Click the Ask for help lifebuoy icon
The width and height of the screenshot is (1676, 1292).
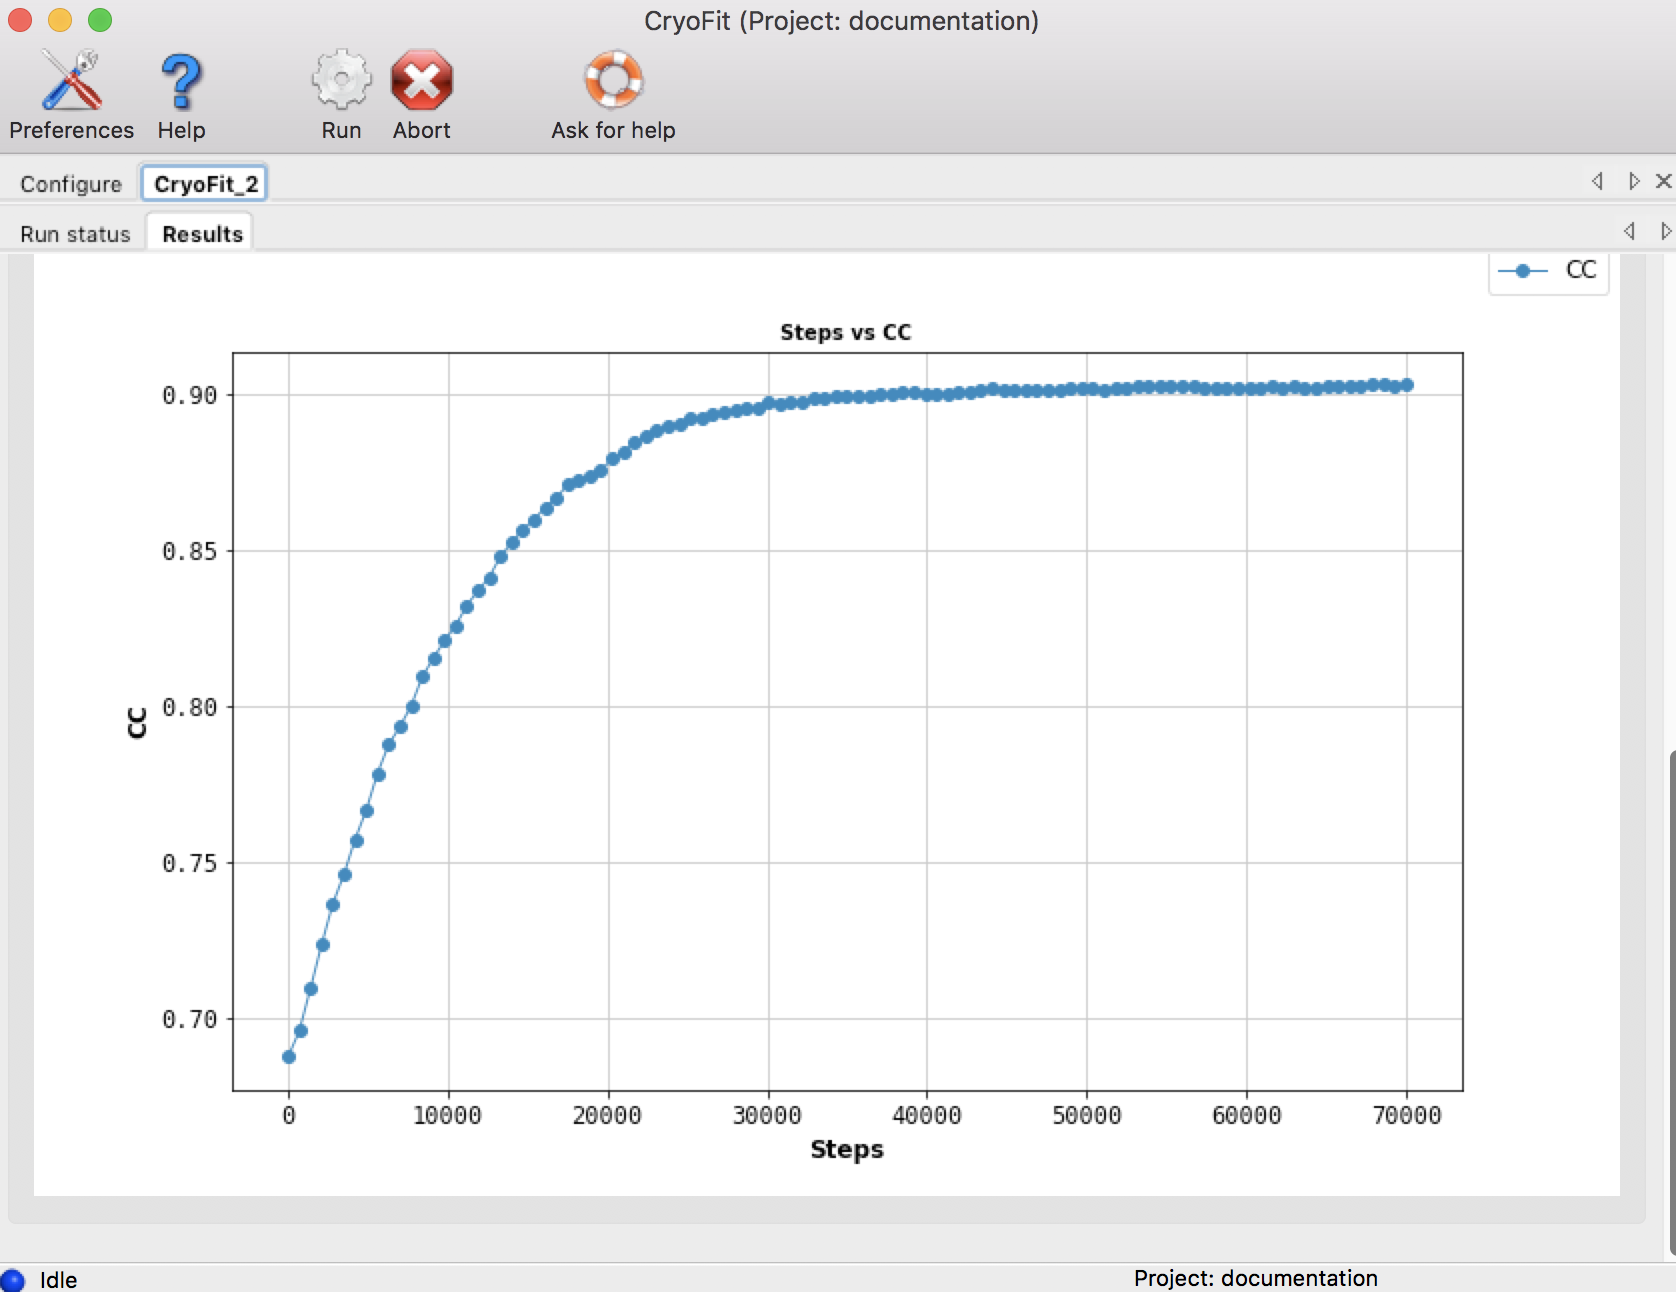click(613, 80)
